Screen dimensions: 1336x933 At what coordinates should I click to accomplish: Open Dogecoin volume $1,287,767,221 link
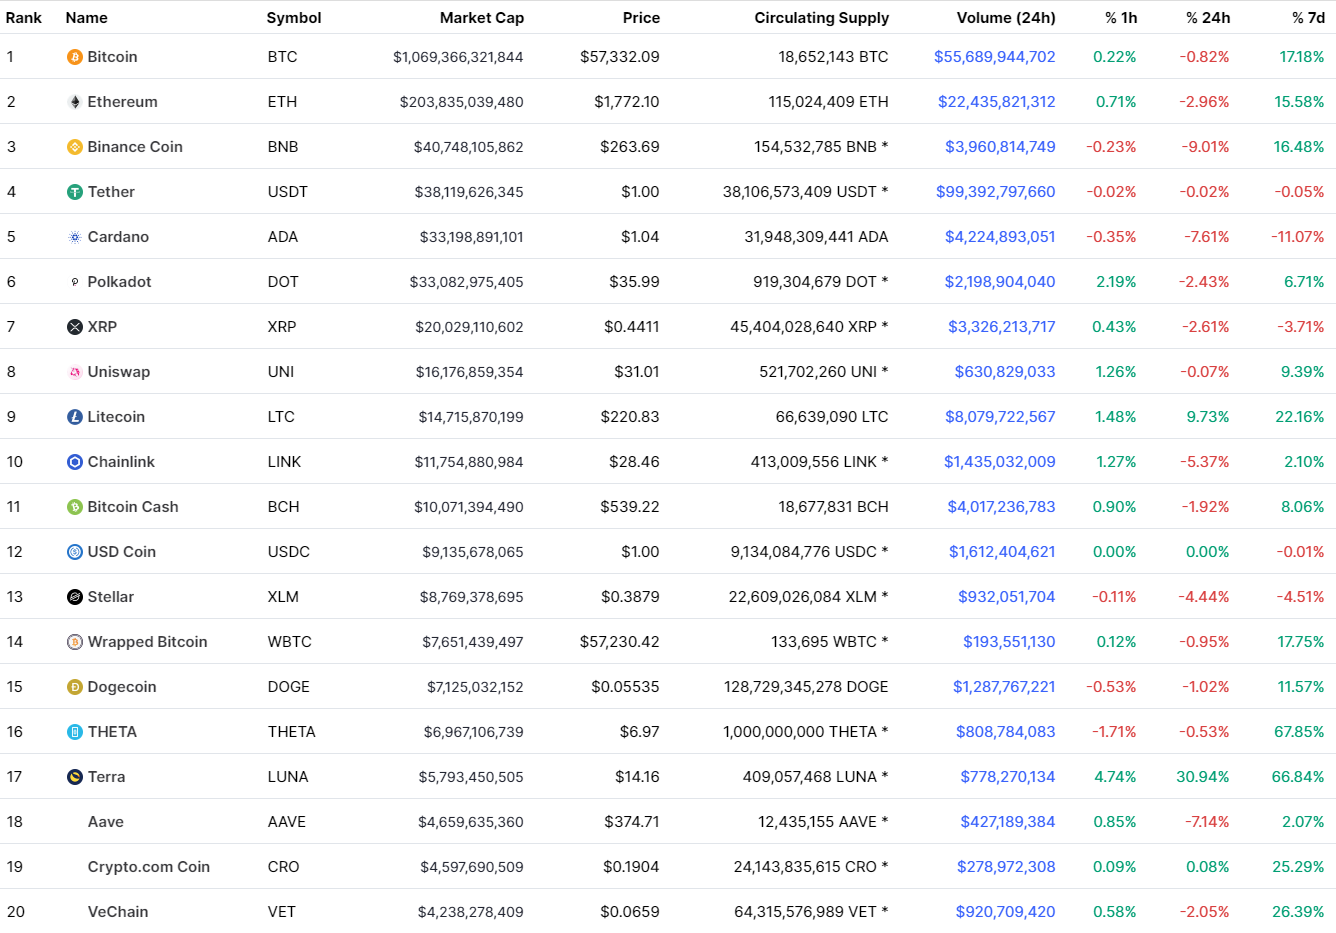[1004, 687]
